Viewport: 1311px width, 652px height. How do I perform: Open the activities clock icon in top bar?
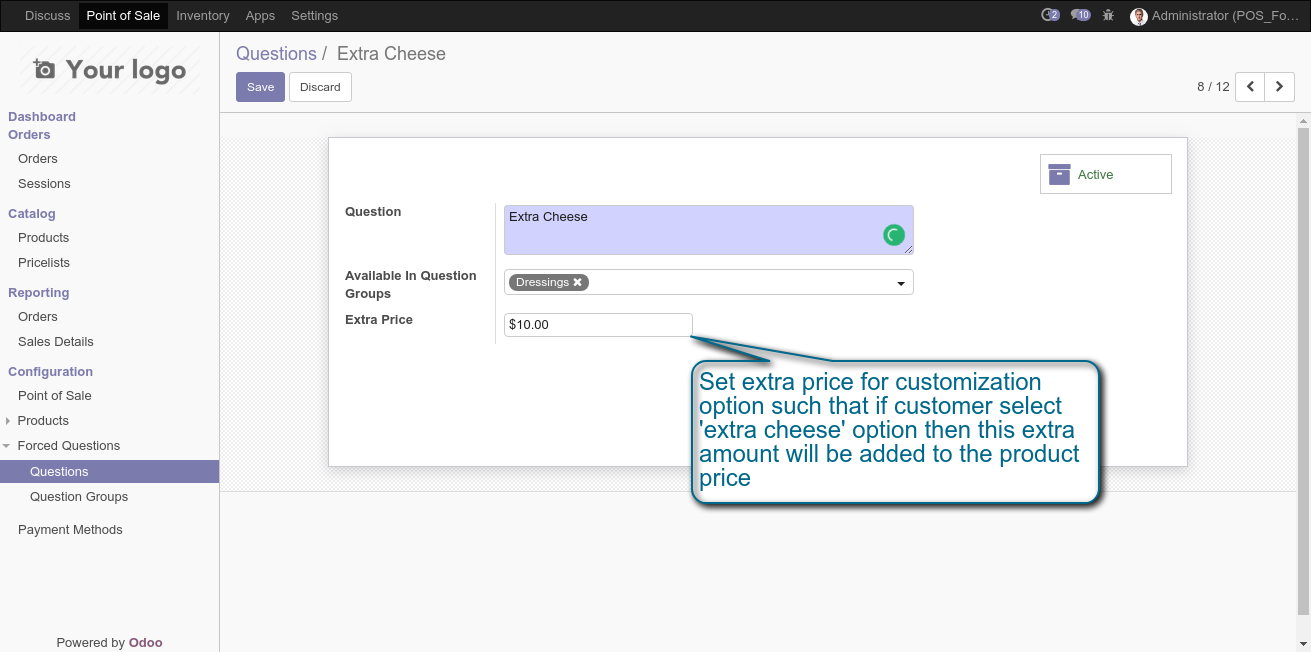pos(1050,15)
